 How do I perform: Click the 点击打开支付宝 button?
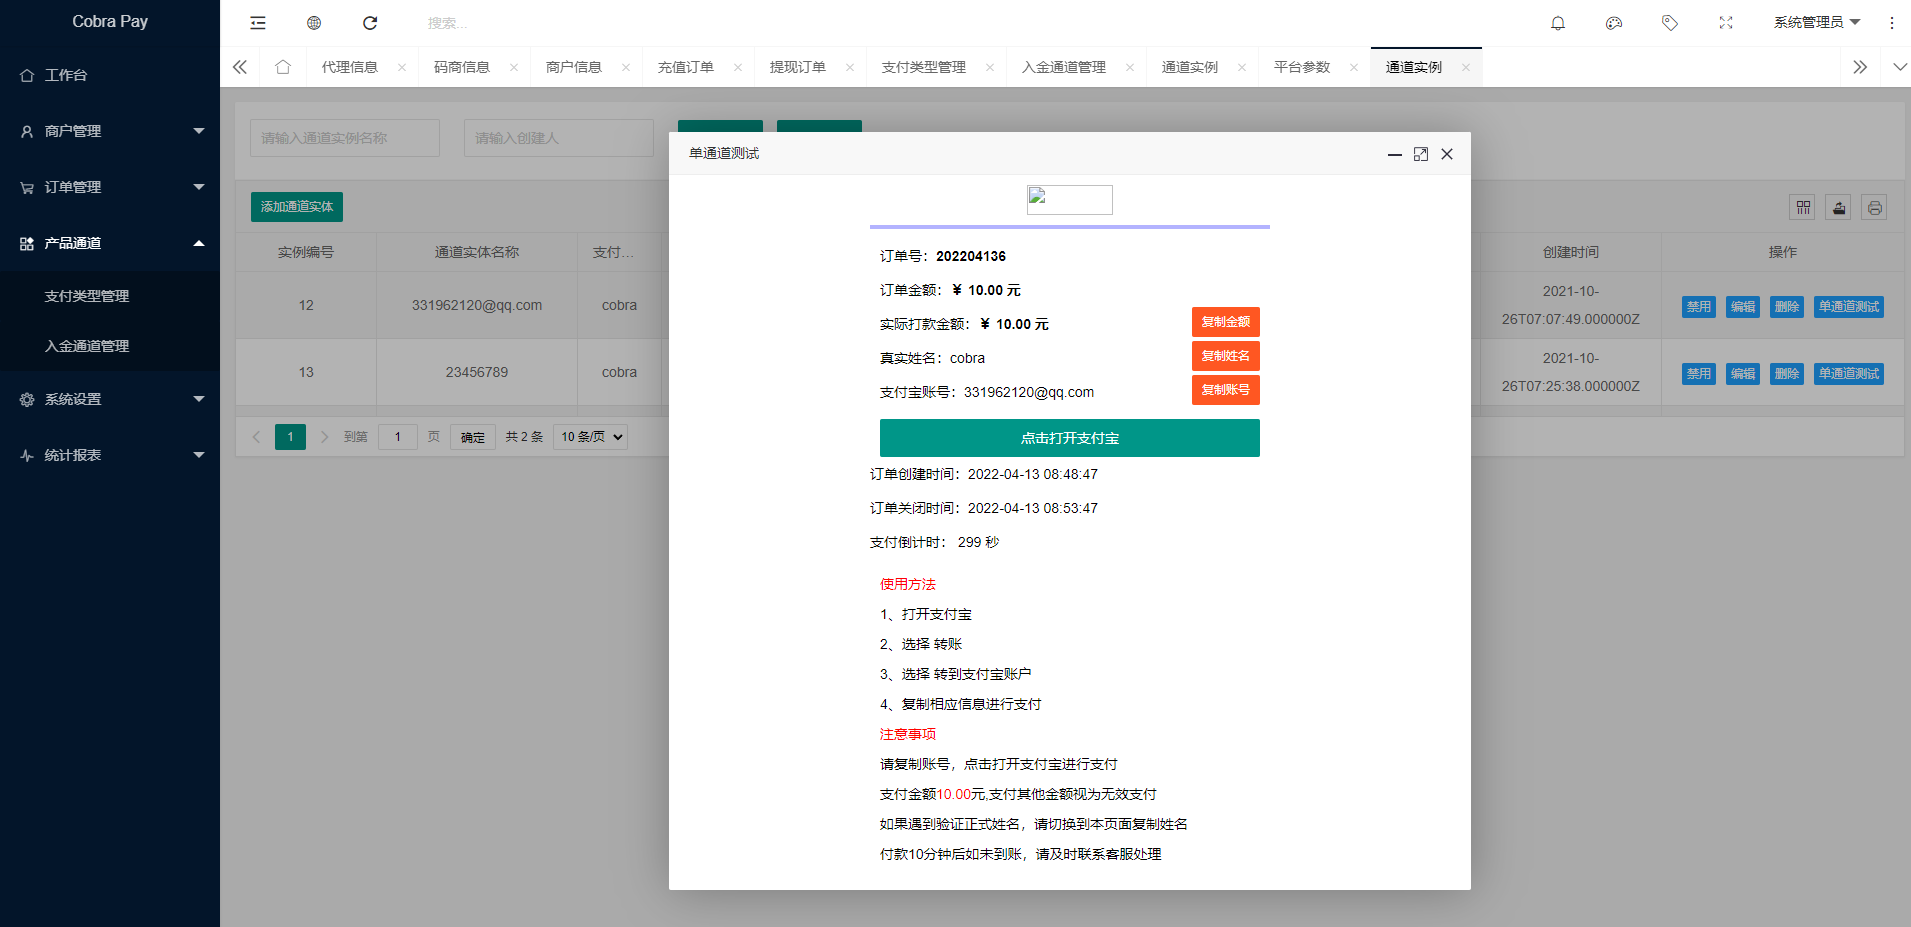point(1069,437)
